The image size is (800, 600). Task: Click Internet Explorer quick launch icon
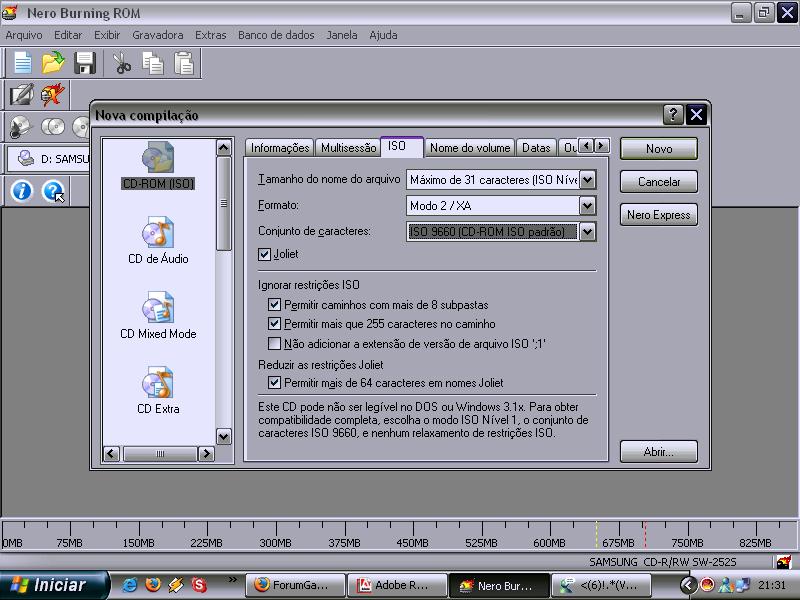coord(130,585)
